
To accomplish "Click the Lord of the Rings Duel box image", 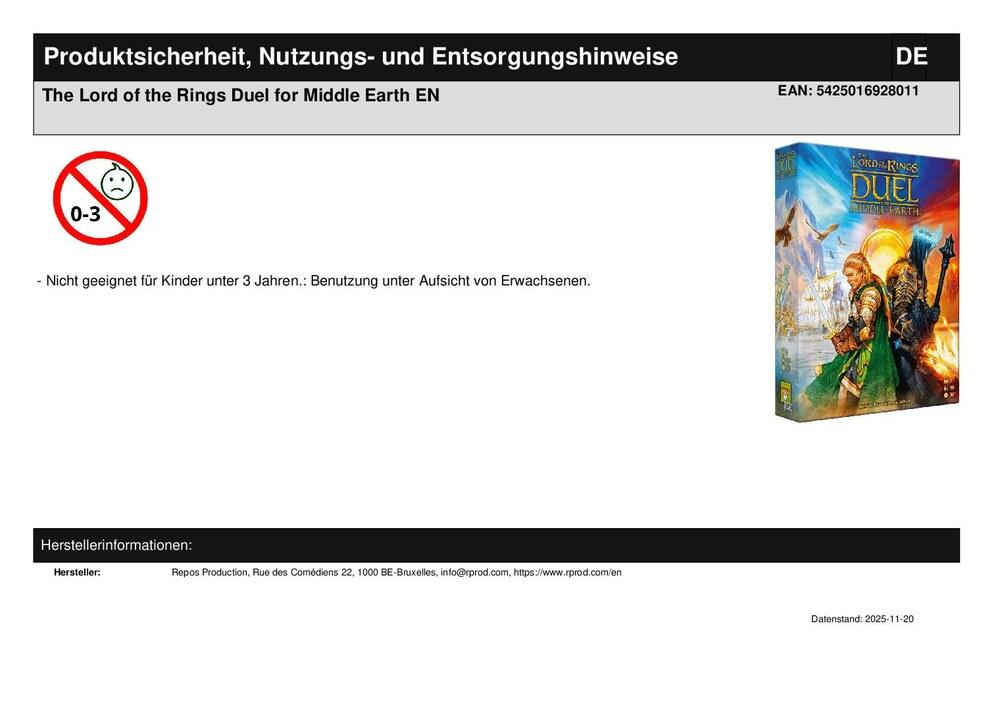I will pos(867,282).
